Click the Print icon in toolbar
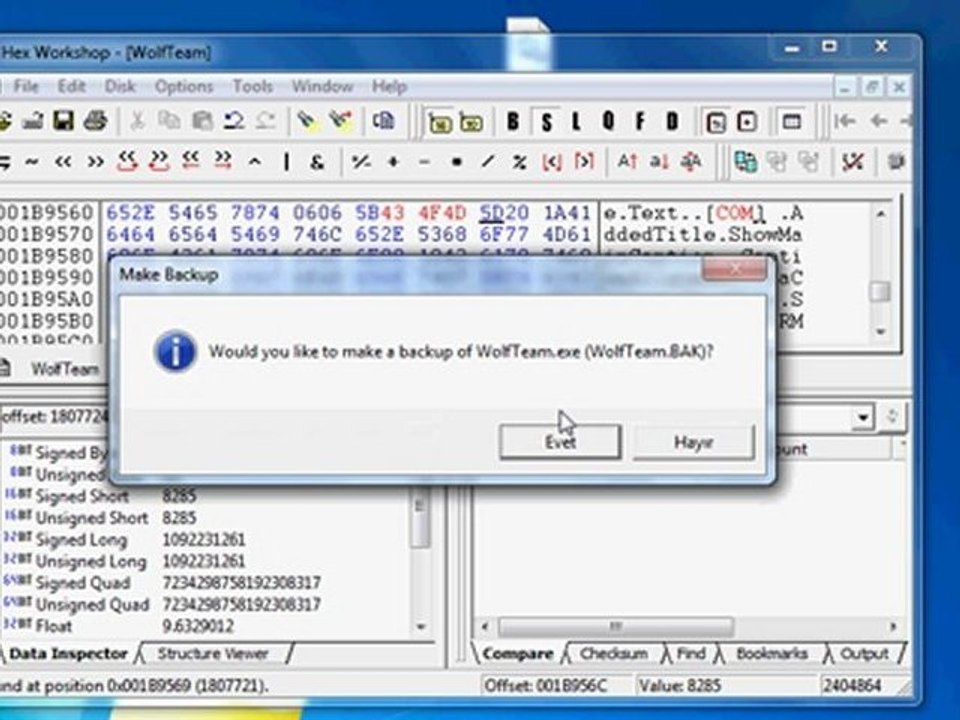Viewport: 960px width, 720px height. [x=96, y=121]
